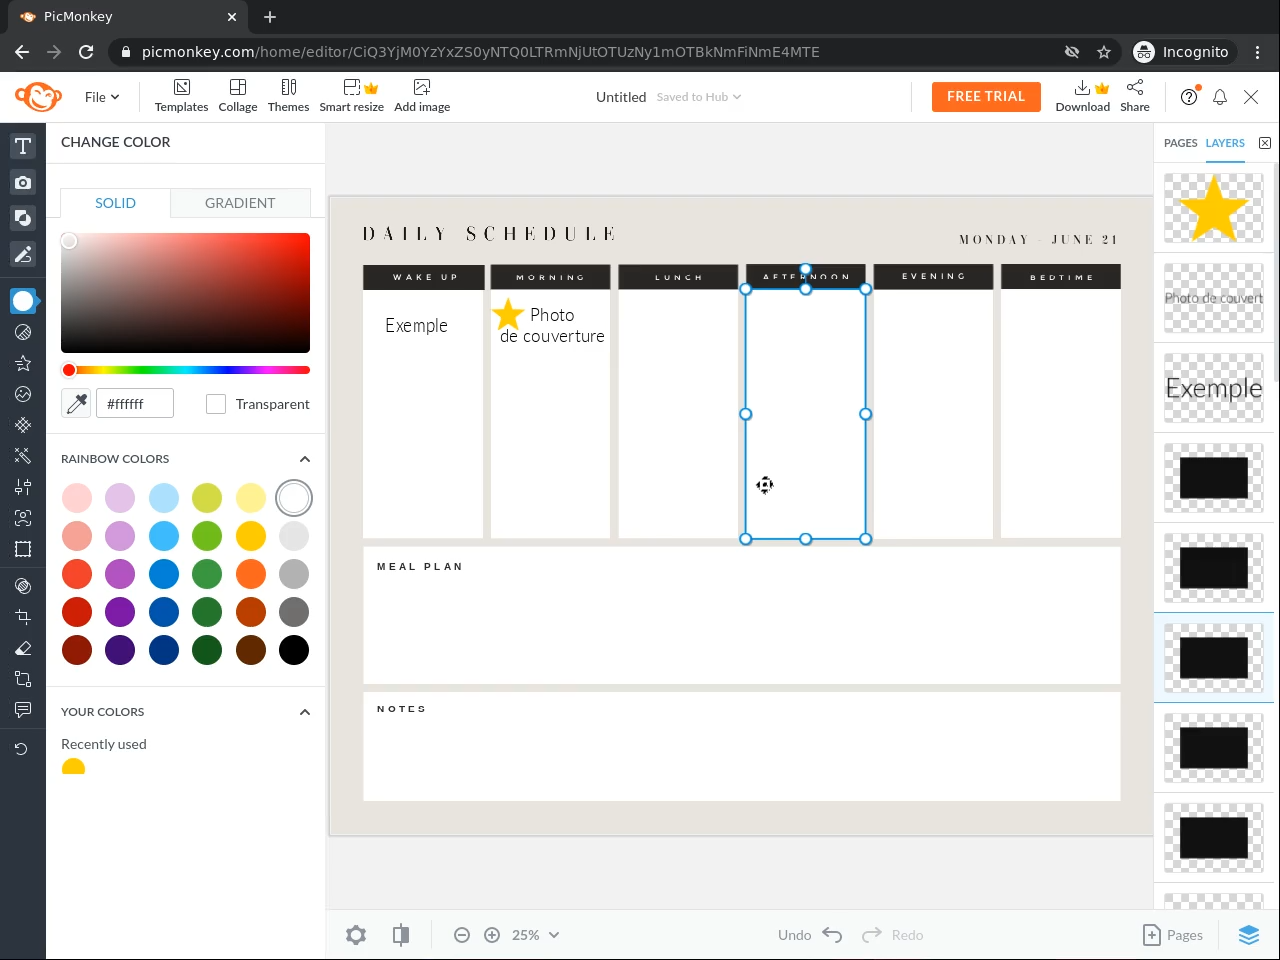Select the Text tool in left sidebar

click(x=23, y=146)
